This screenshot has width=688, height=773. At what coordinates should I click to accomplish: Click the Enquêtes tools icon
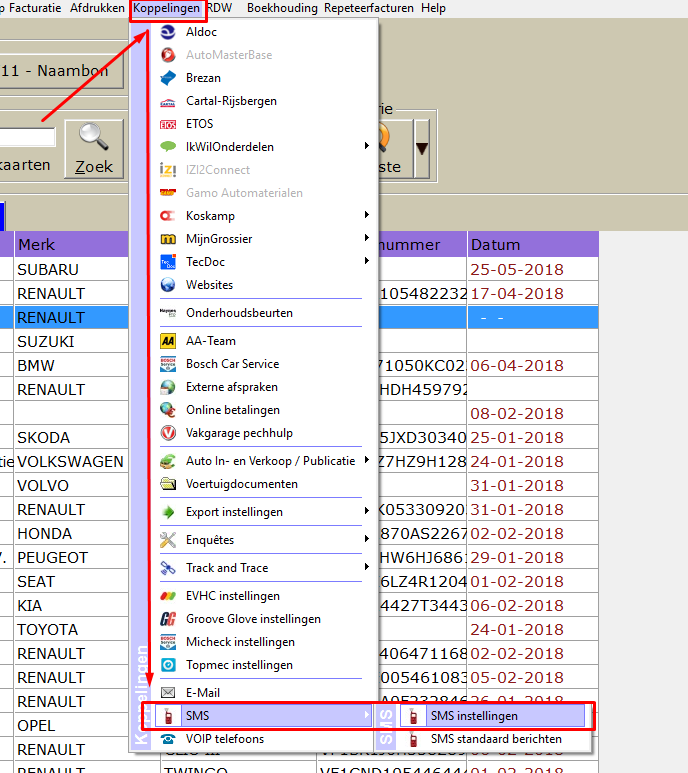click(168, 540)
